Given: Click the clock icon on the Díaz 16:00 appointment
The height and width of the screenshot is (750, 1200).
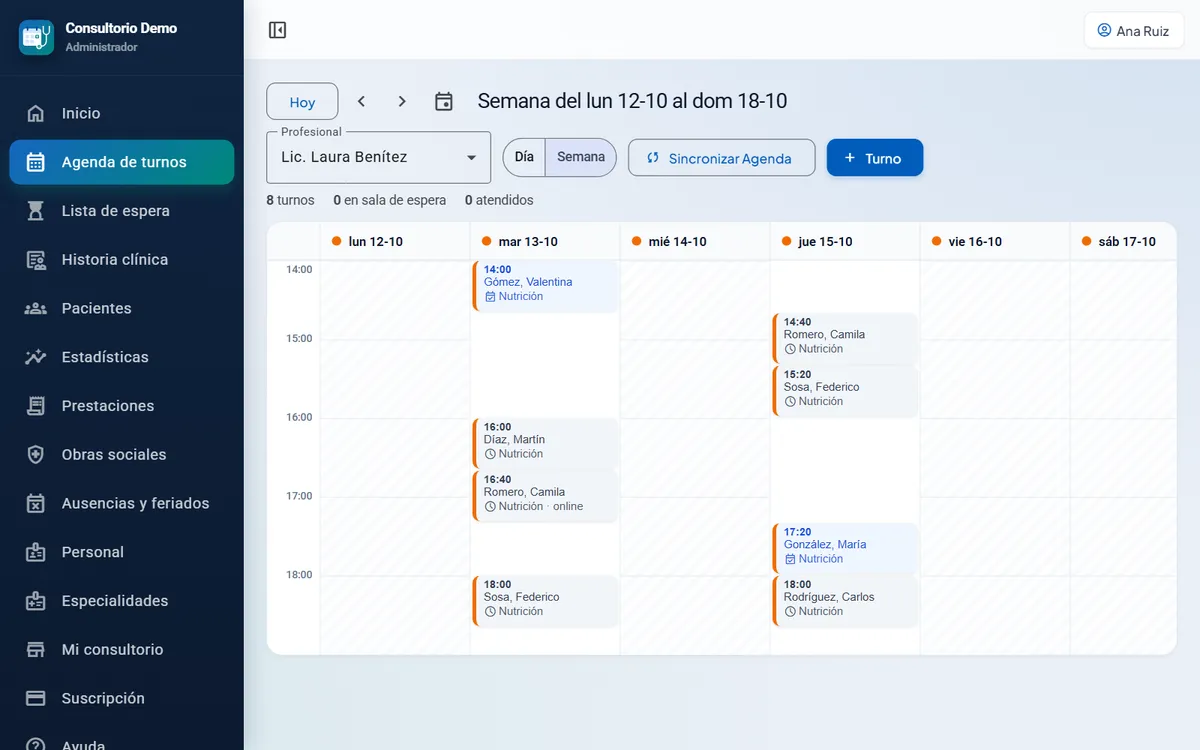Looking at the screenshot, I should (x=490, y=454).
